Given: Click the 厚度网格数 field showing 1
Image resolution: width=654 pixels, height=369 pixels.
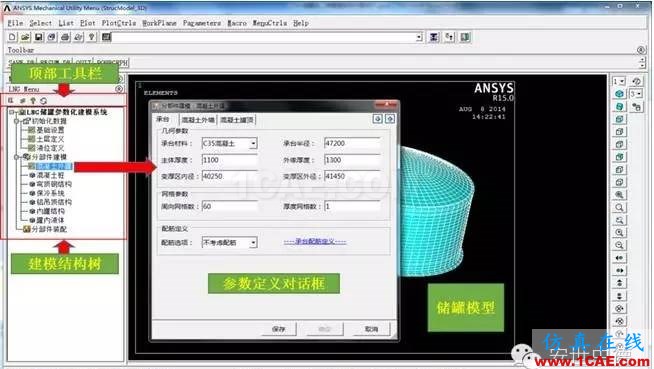Looking at the screenshot, I should click(353, 206).
